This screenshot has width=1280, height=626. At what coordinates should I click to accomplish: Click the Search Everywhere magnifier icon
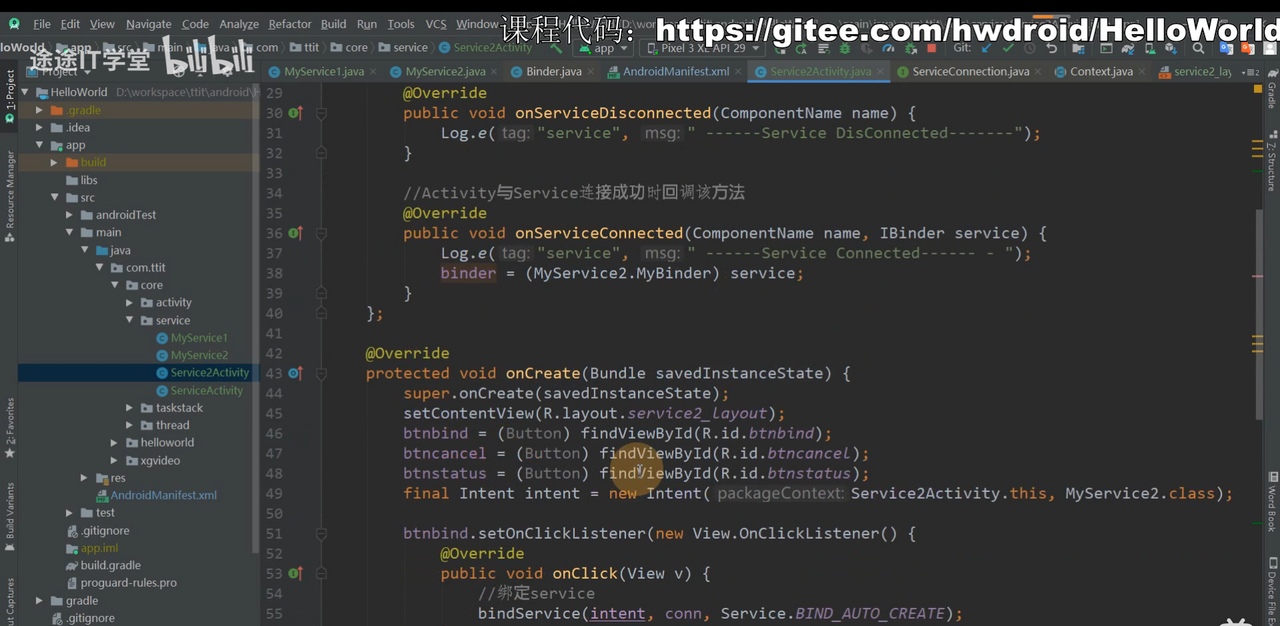click(1198, 48)
